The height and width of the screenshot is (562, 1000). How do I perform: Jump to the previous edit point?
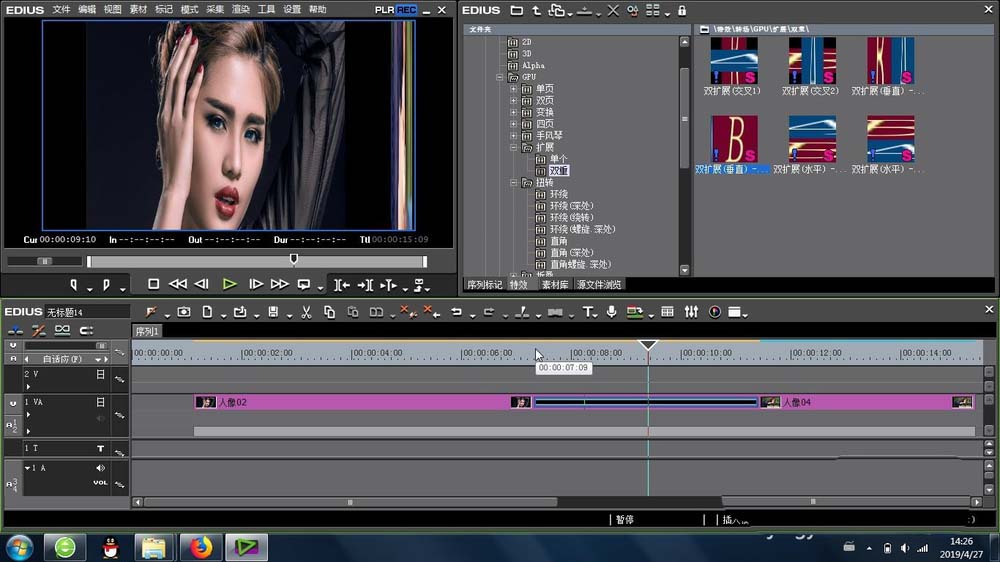[342, 285]
